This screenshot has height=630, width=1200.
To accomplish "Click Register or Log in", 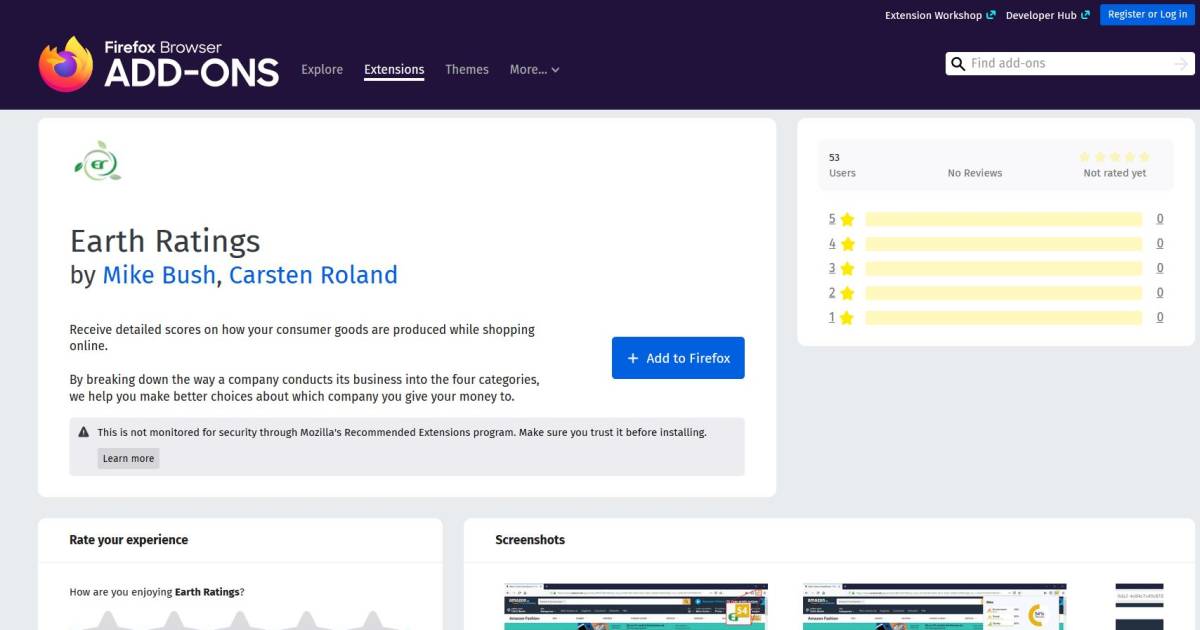I will tap(1146, 14).
